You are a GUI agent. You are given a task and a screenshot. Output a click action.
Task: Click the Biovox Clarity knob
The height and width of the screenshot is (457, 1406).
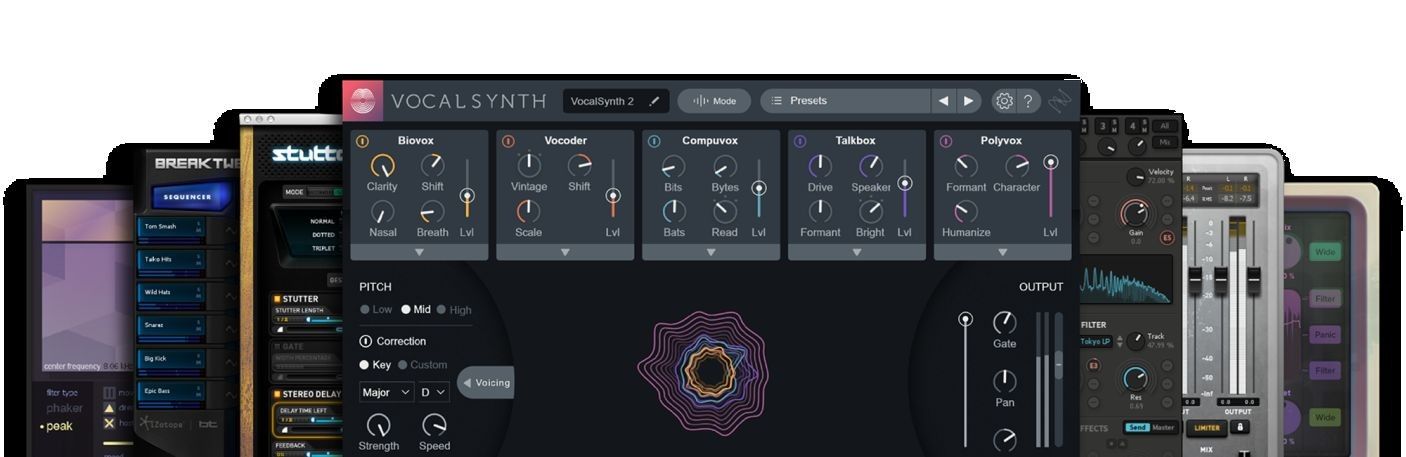[x=382, y=166]
